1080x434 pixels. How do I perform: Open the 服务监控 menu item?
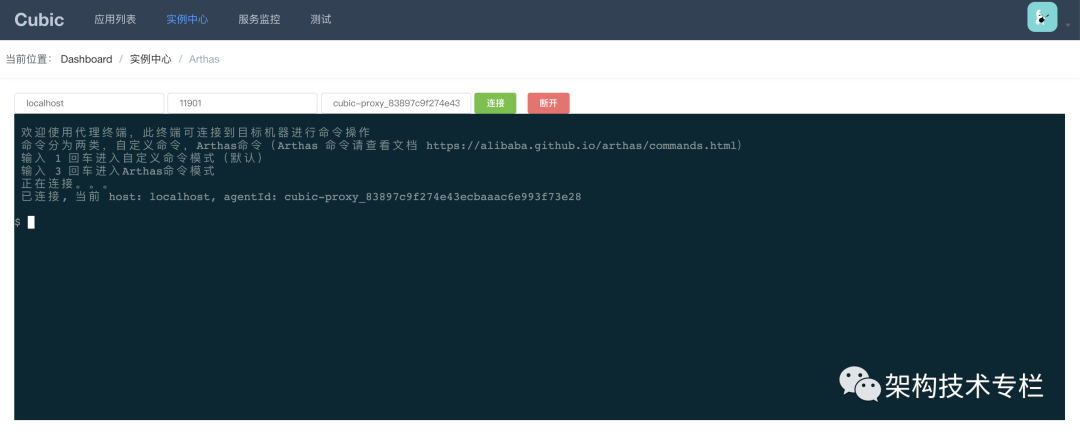259,19
